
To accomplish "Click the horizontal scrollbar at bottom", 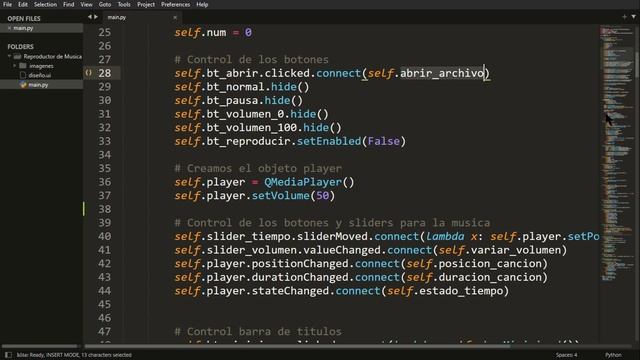I will (297, 346).
